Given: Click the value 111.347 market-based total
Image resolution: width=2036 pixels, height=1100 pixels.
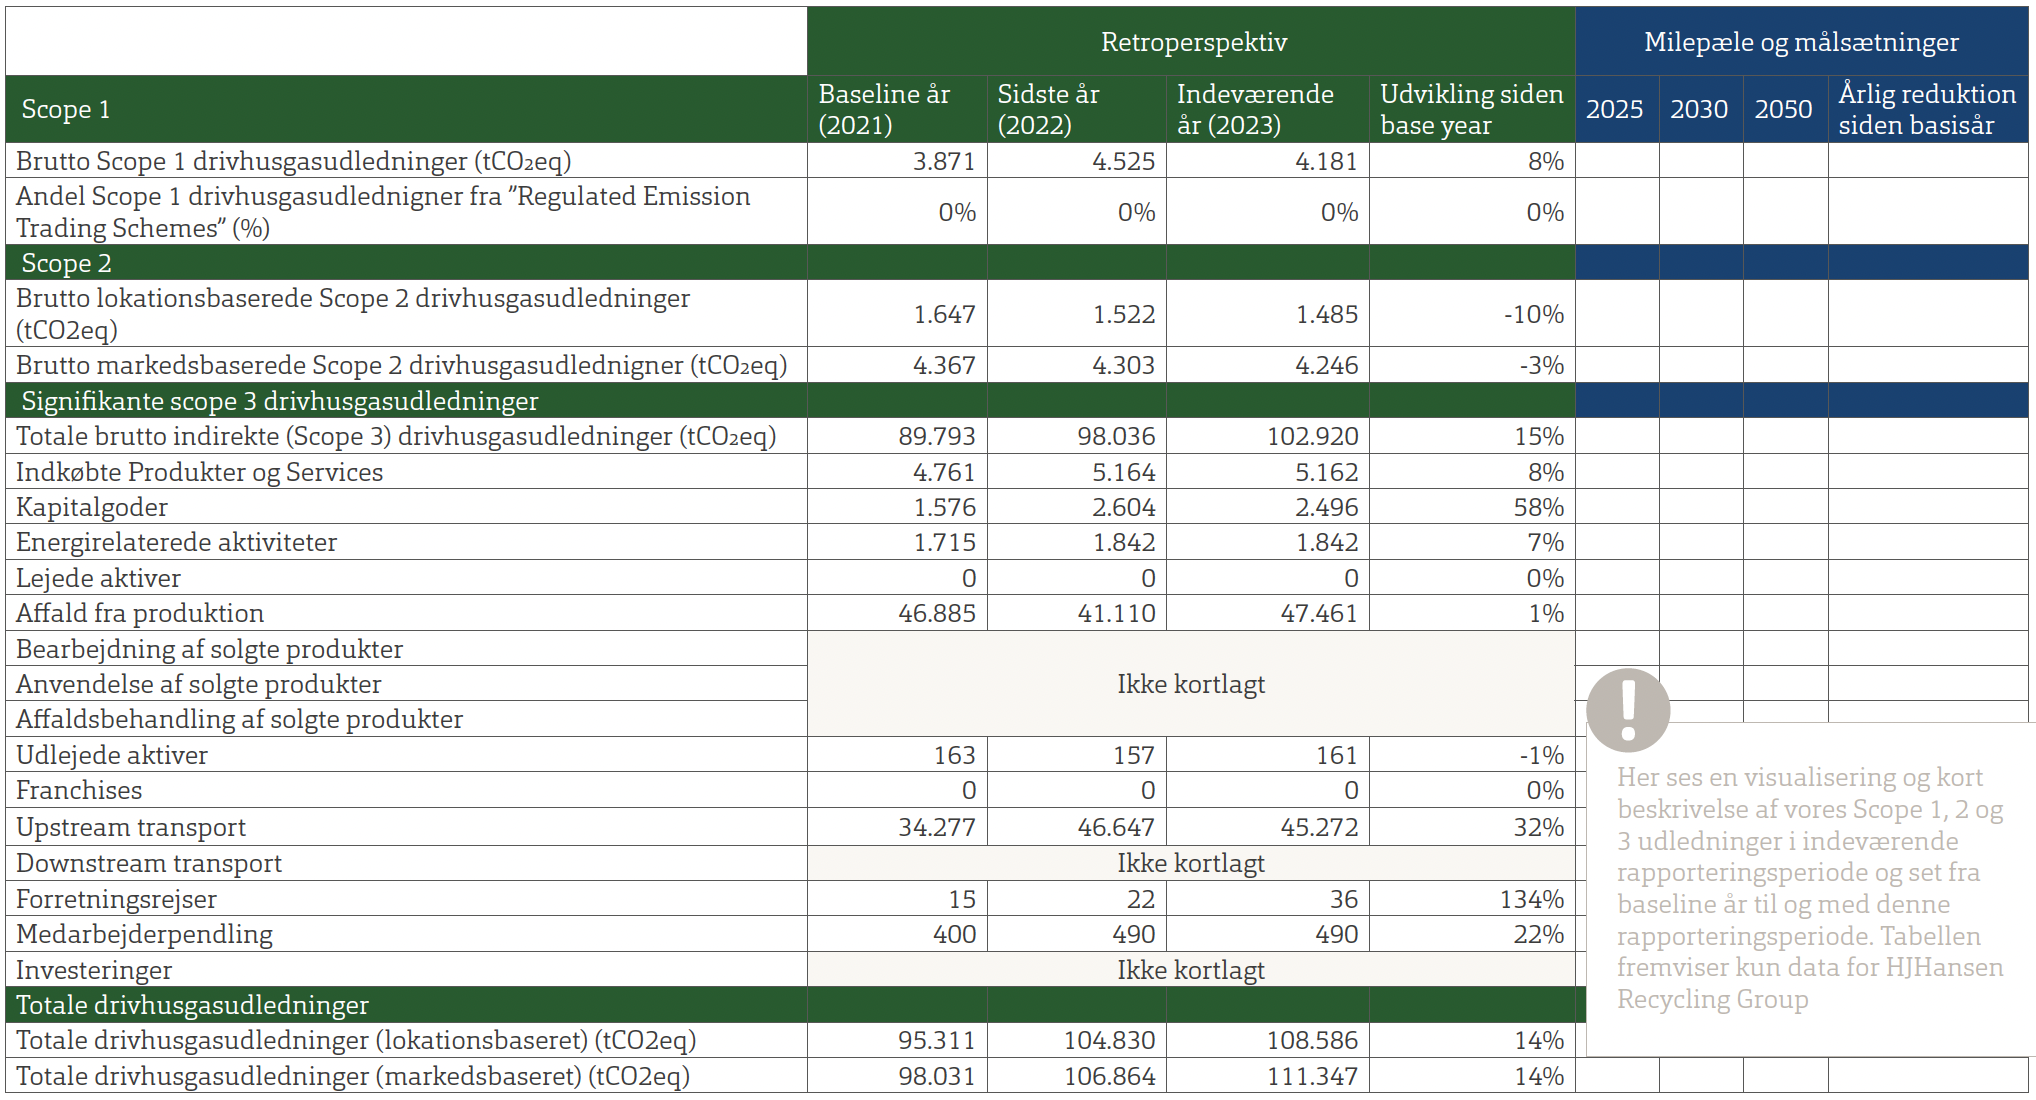Looking at the screenshot, I should tap(1313, 1076).
